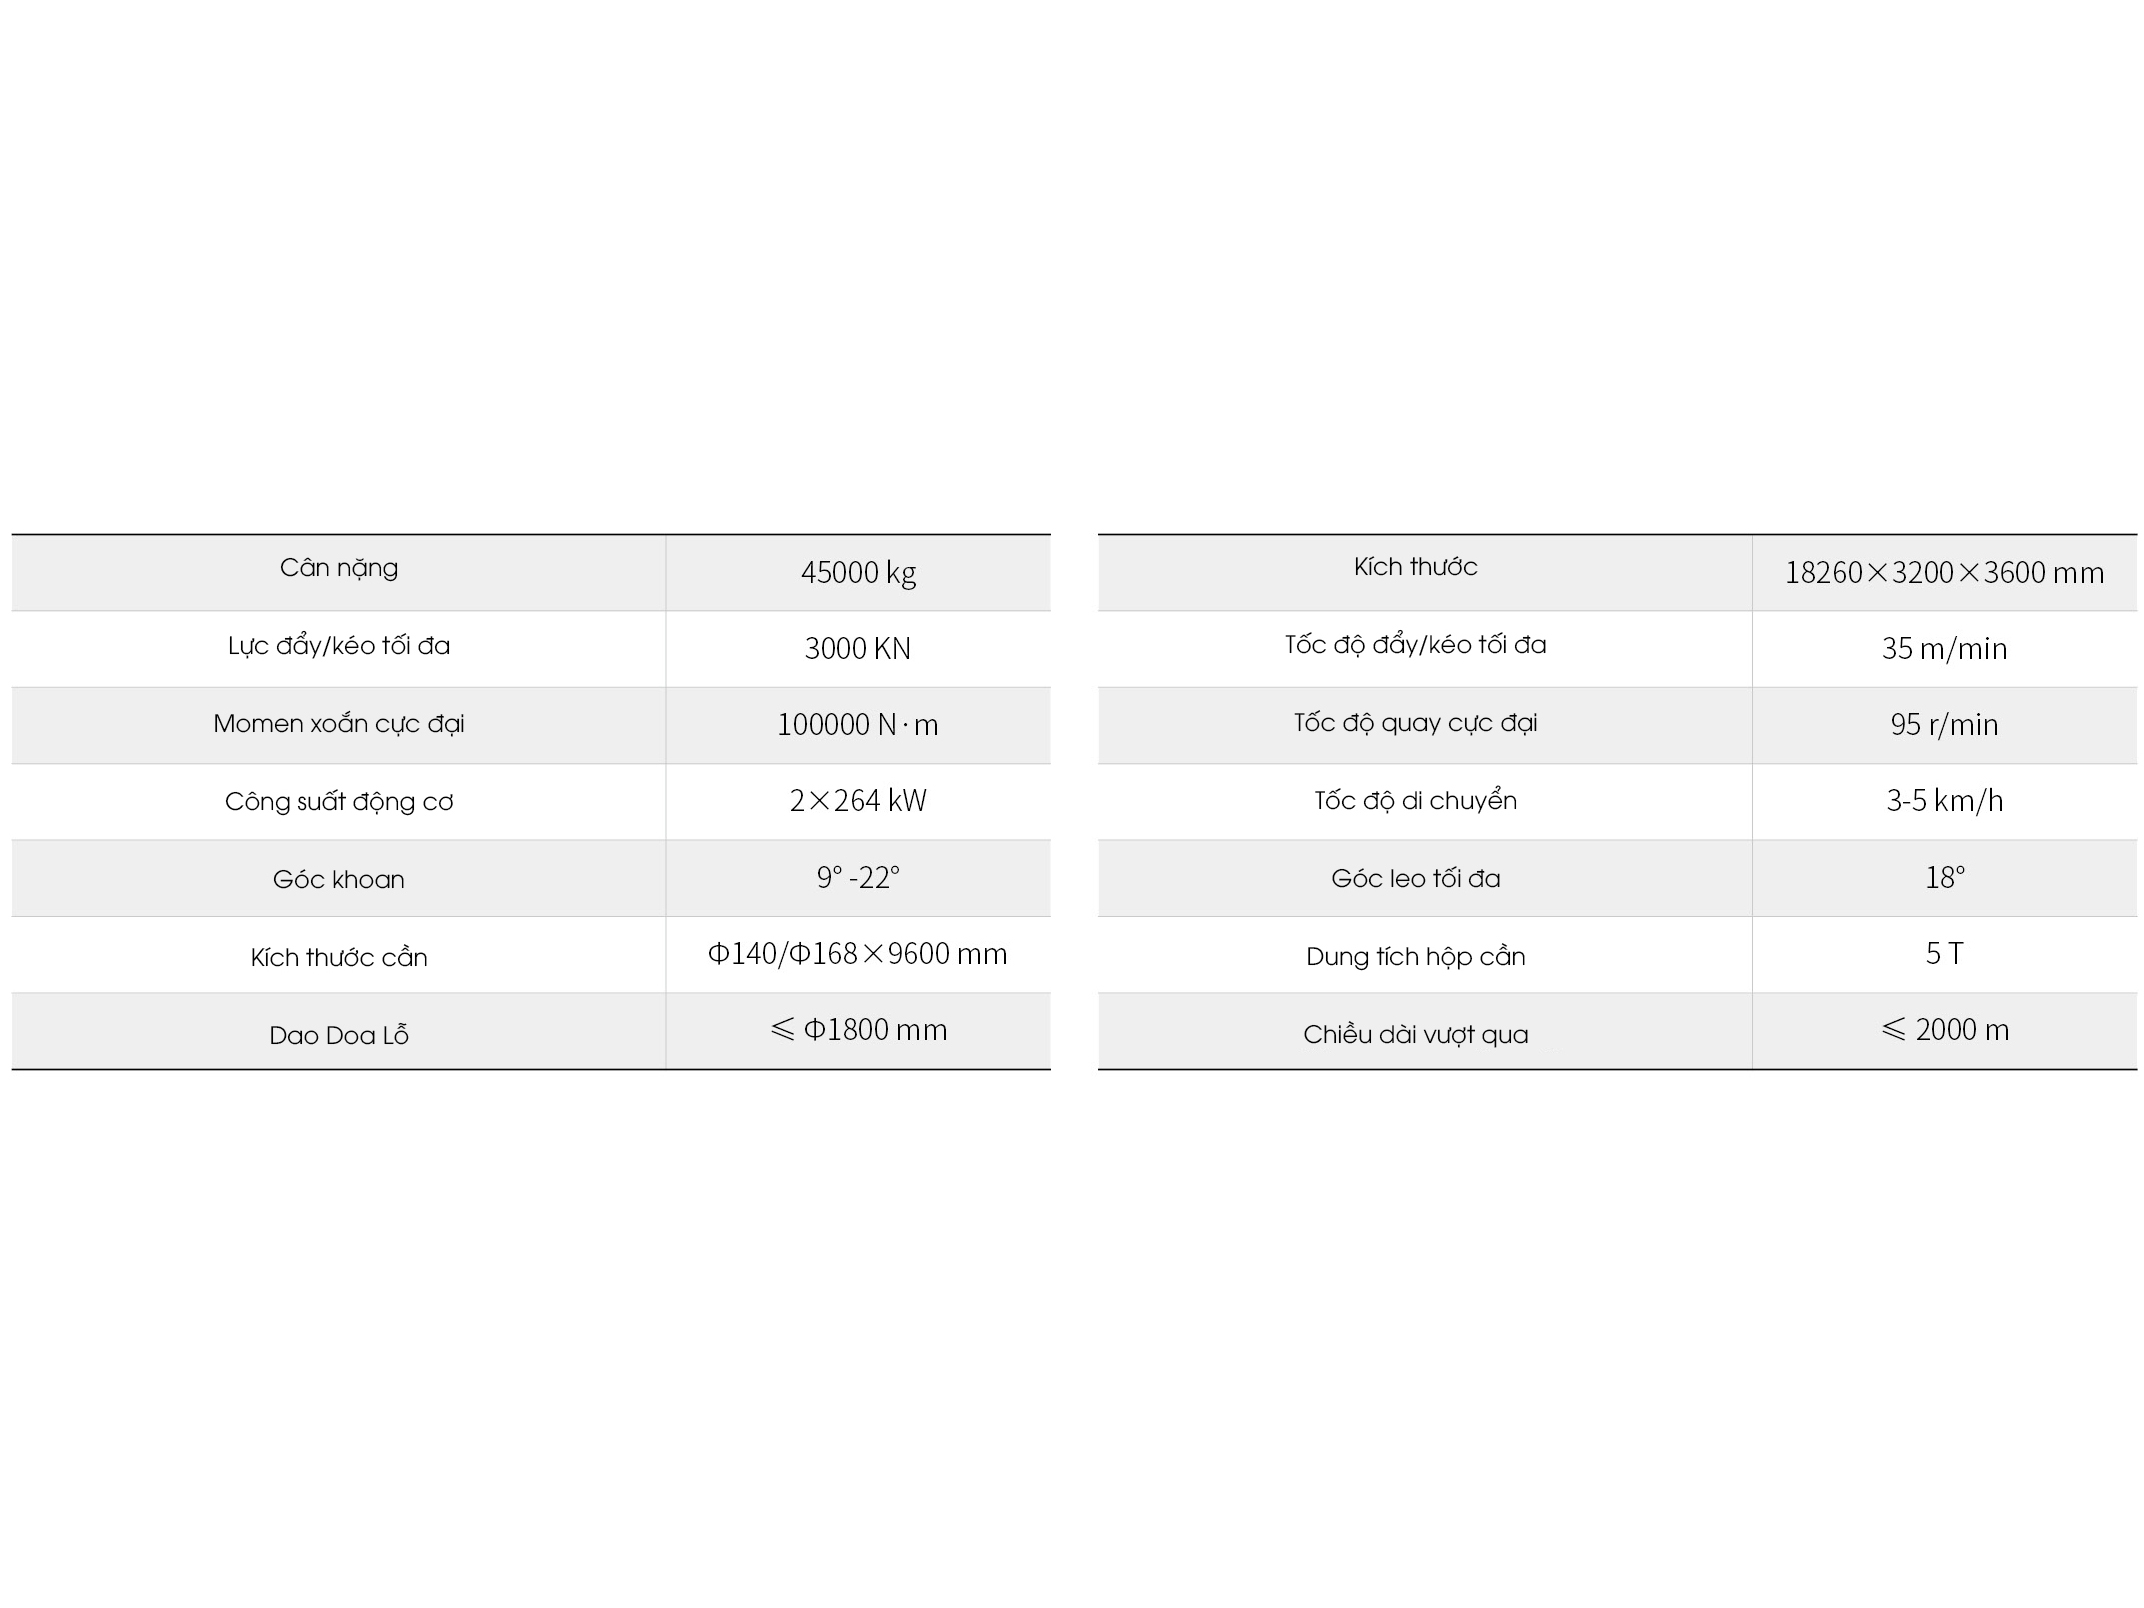This screenshot has width=2144, height=1608.
Task: Click the "Tốc độ di chuyển" label
Action: (x=1415, y=801)
